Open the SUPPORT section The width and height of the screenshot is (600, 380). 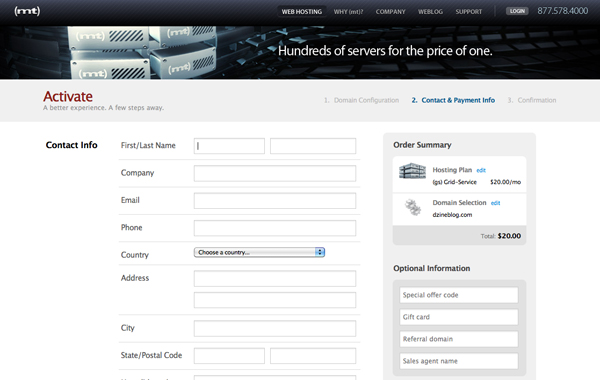click(x=468, y=11)
